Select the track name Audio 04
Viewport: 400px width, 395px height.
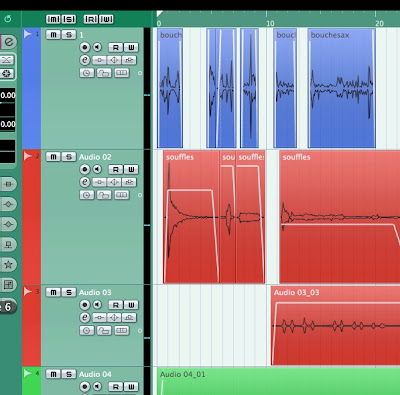click(x=95, y=375)
